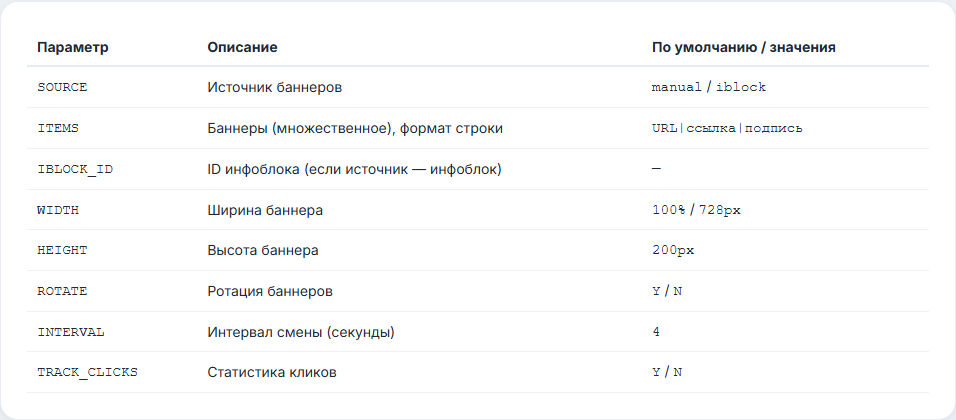The image size is (956, 420).
Task: Click the Параметр column header
Action: (x=73, y=48)
